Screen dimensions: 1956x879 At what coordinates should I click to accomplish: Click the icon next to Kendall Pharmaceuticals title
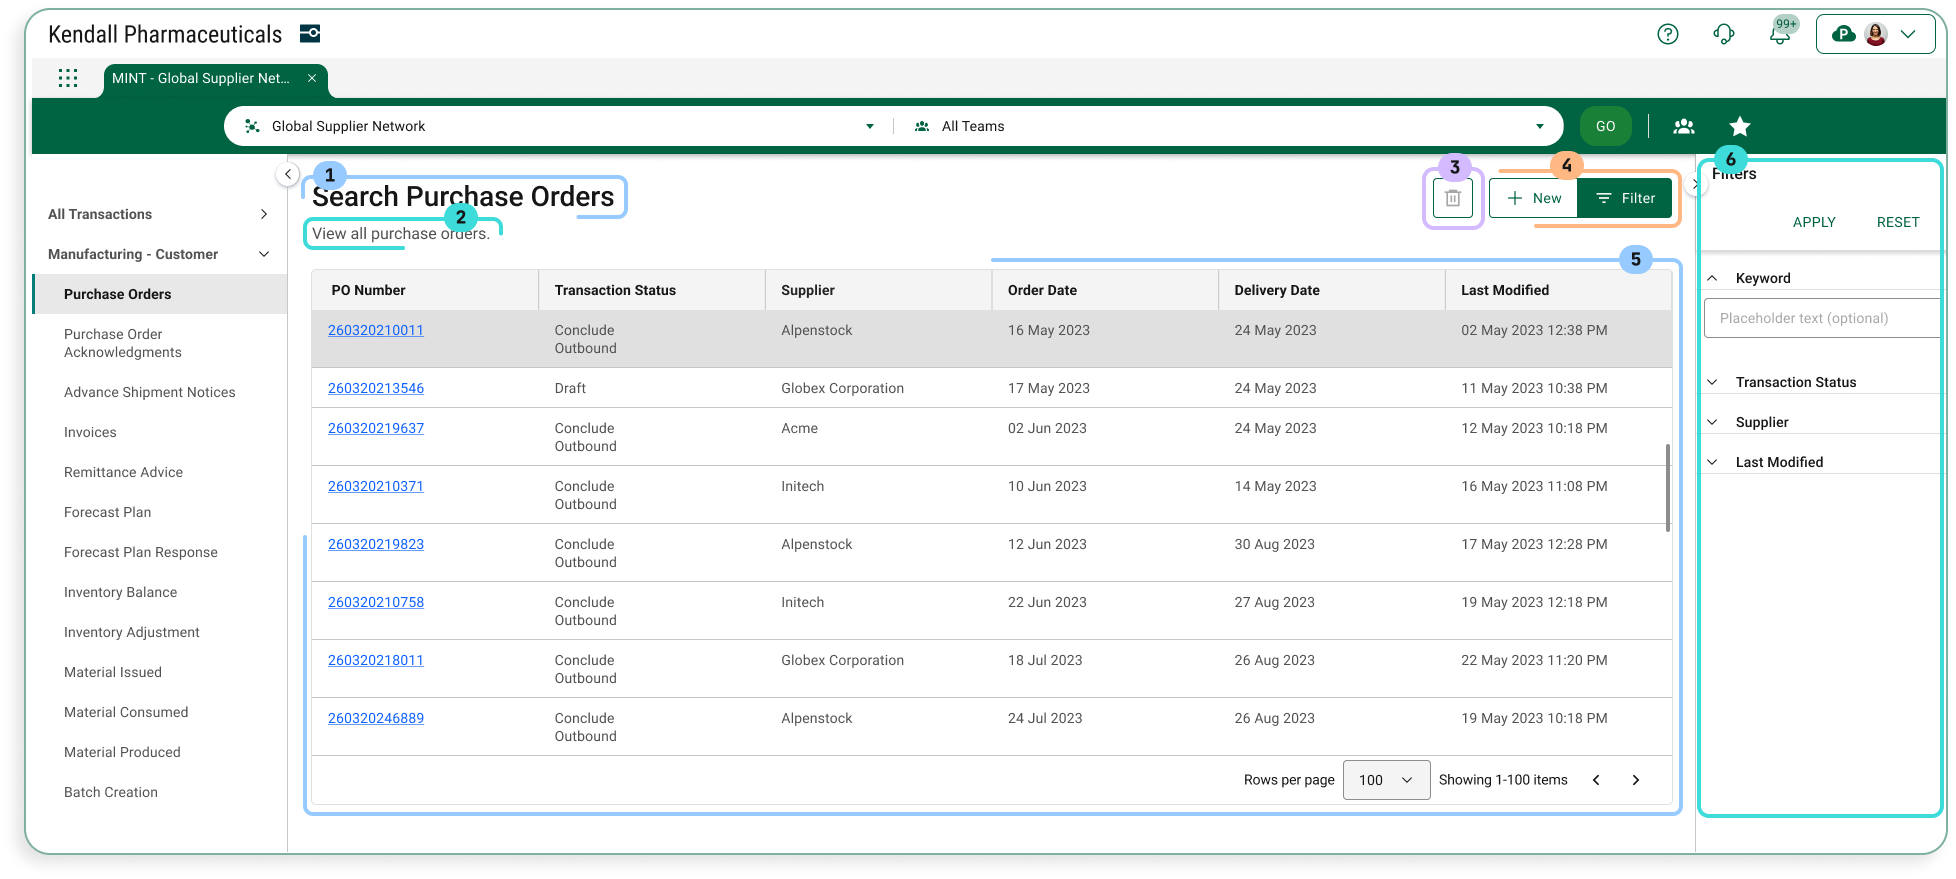[x=310, y=34]
